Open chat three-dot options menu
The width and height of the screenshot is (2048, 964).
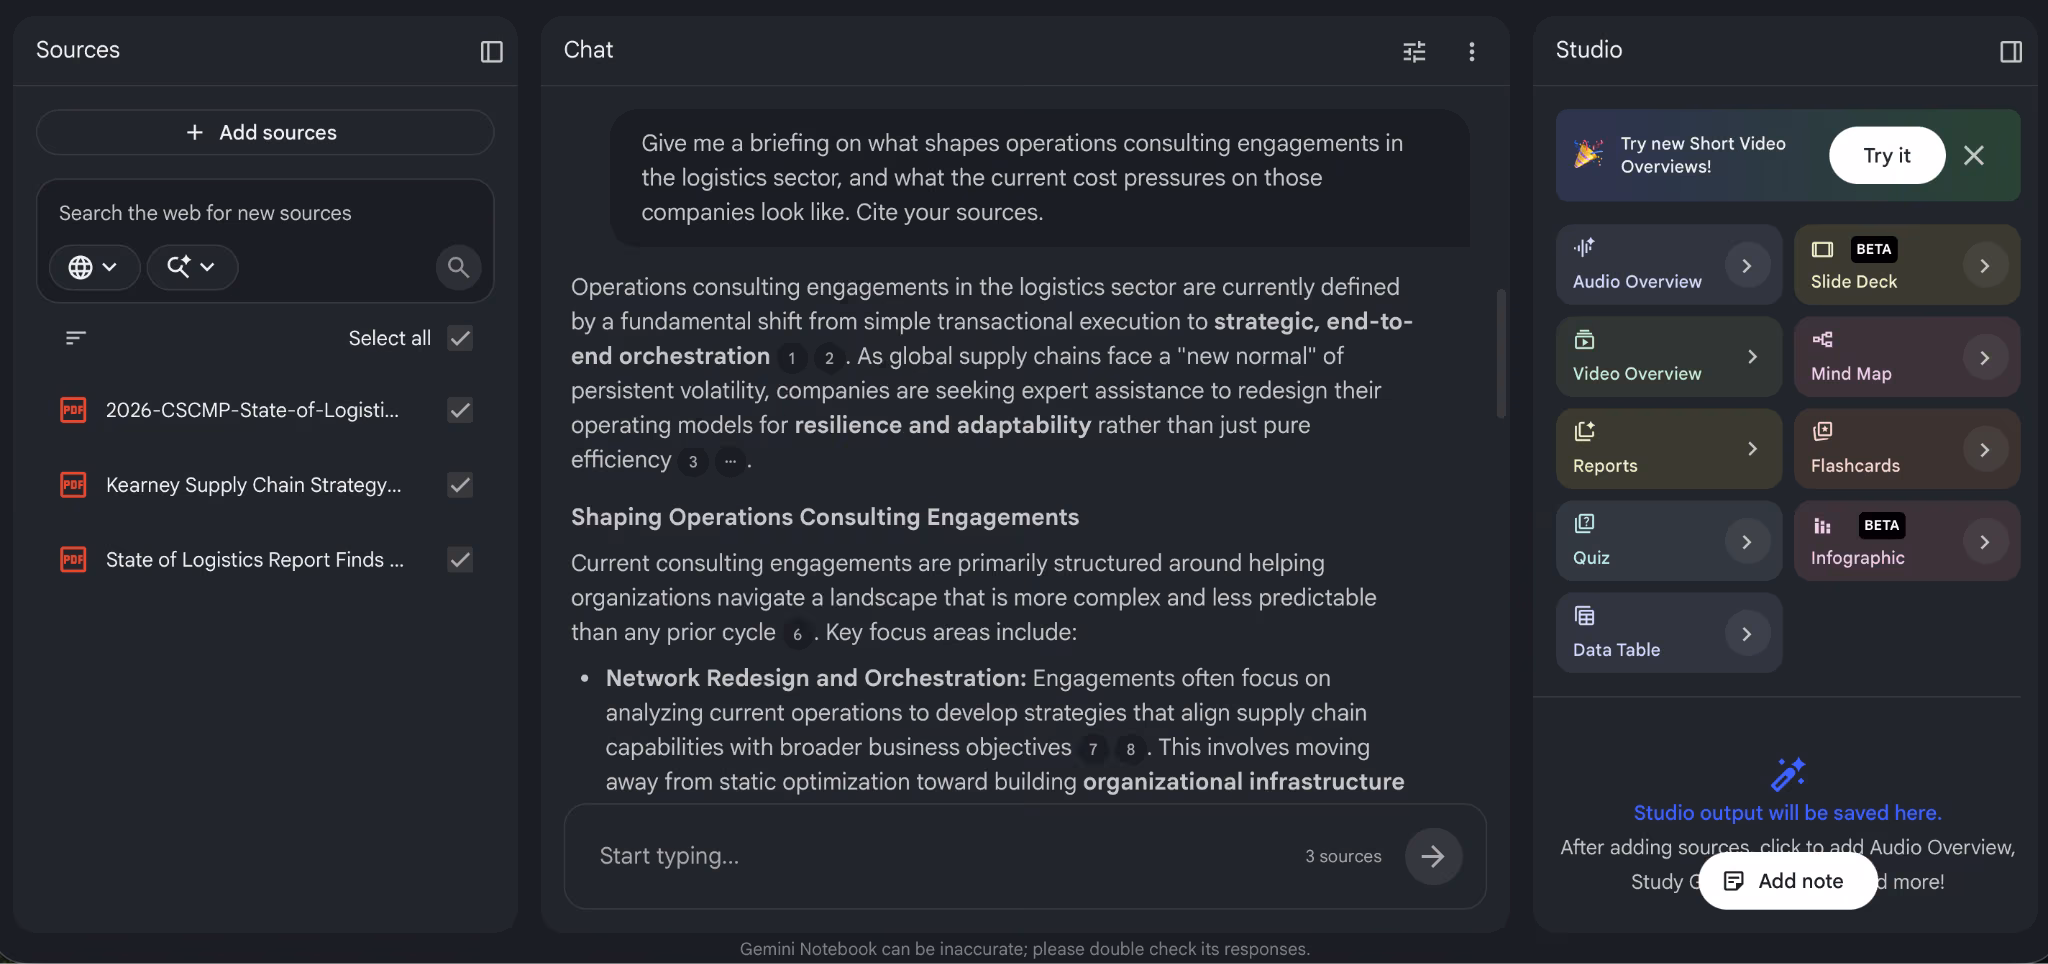[x=1471, y=51]
